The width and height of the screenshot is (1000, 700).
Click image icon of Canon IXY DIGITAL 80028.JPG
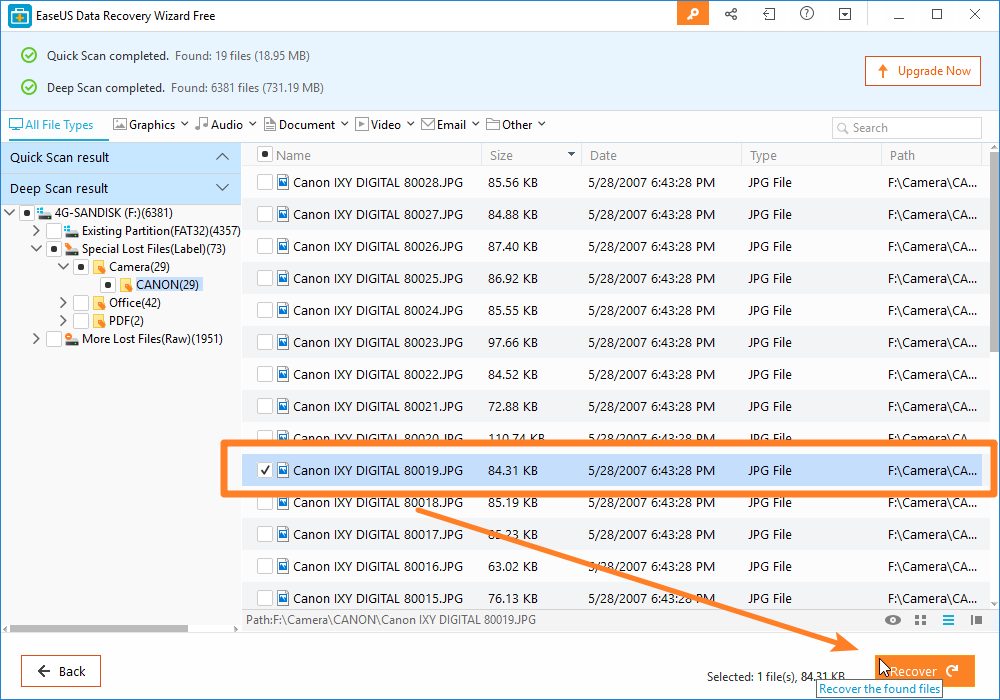point(283,182)
